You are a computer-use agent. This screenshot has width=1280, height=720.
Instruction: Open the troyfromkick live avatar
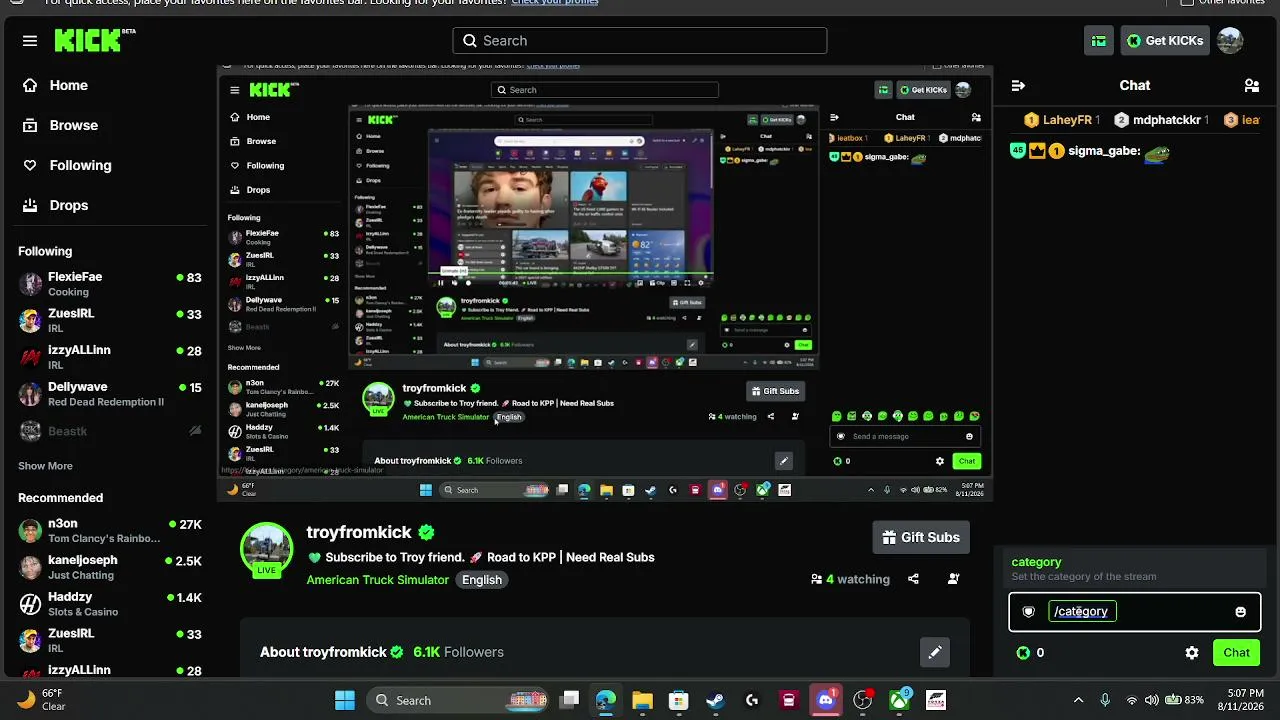coord(266,548)
